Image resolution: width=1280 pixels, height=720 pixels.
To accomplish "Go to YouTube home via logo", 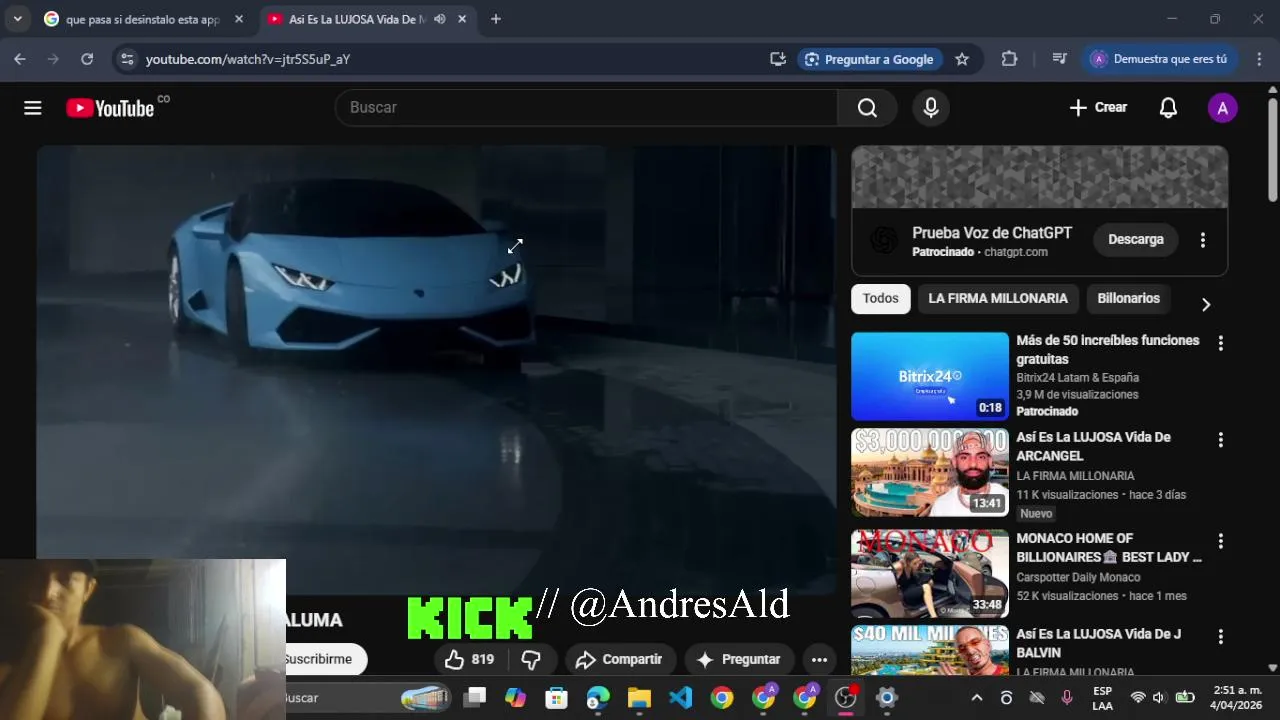I will [110, 108].
